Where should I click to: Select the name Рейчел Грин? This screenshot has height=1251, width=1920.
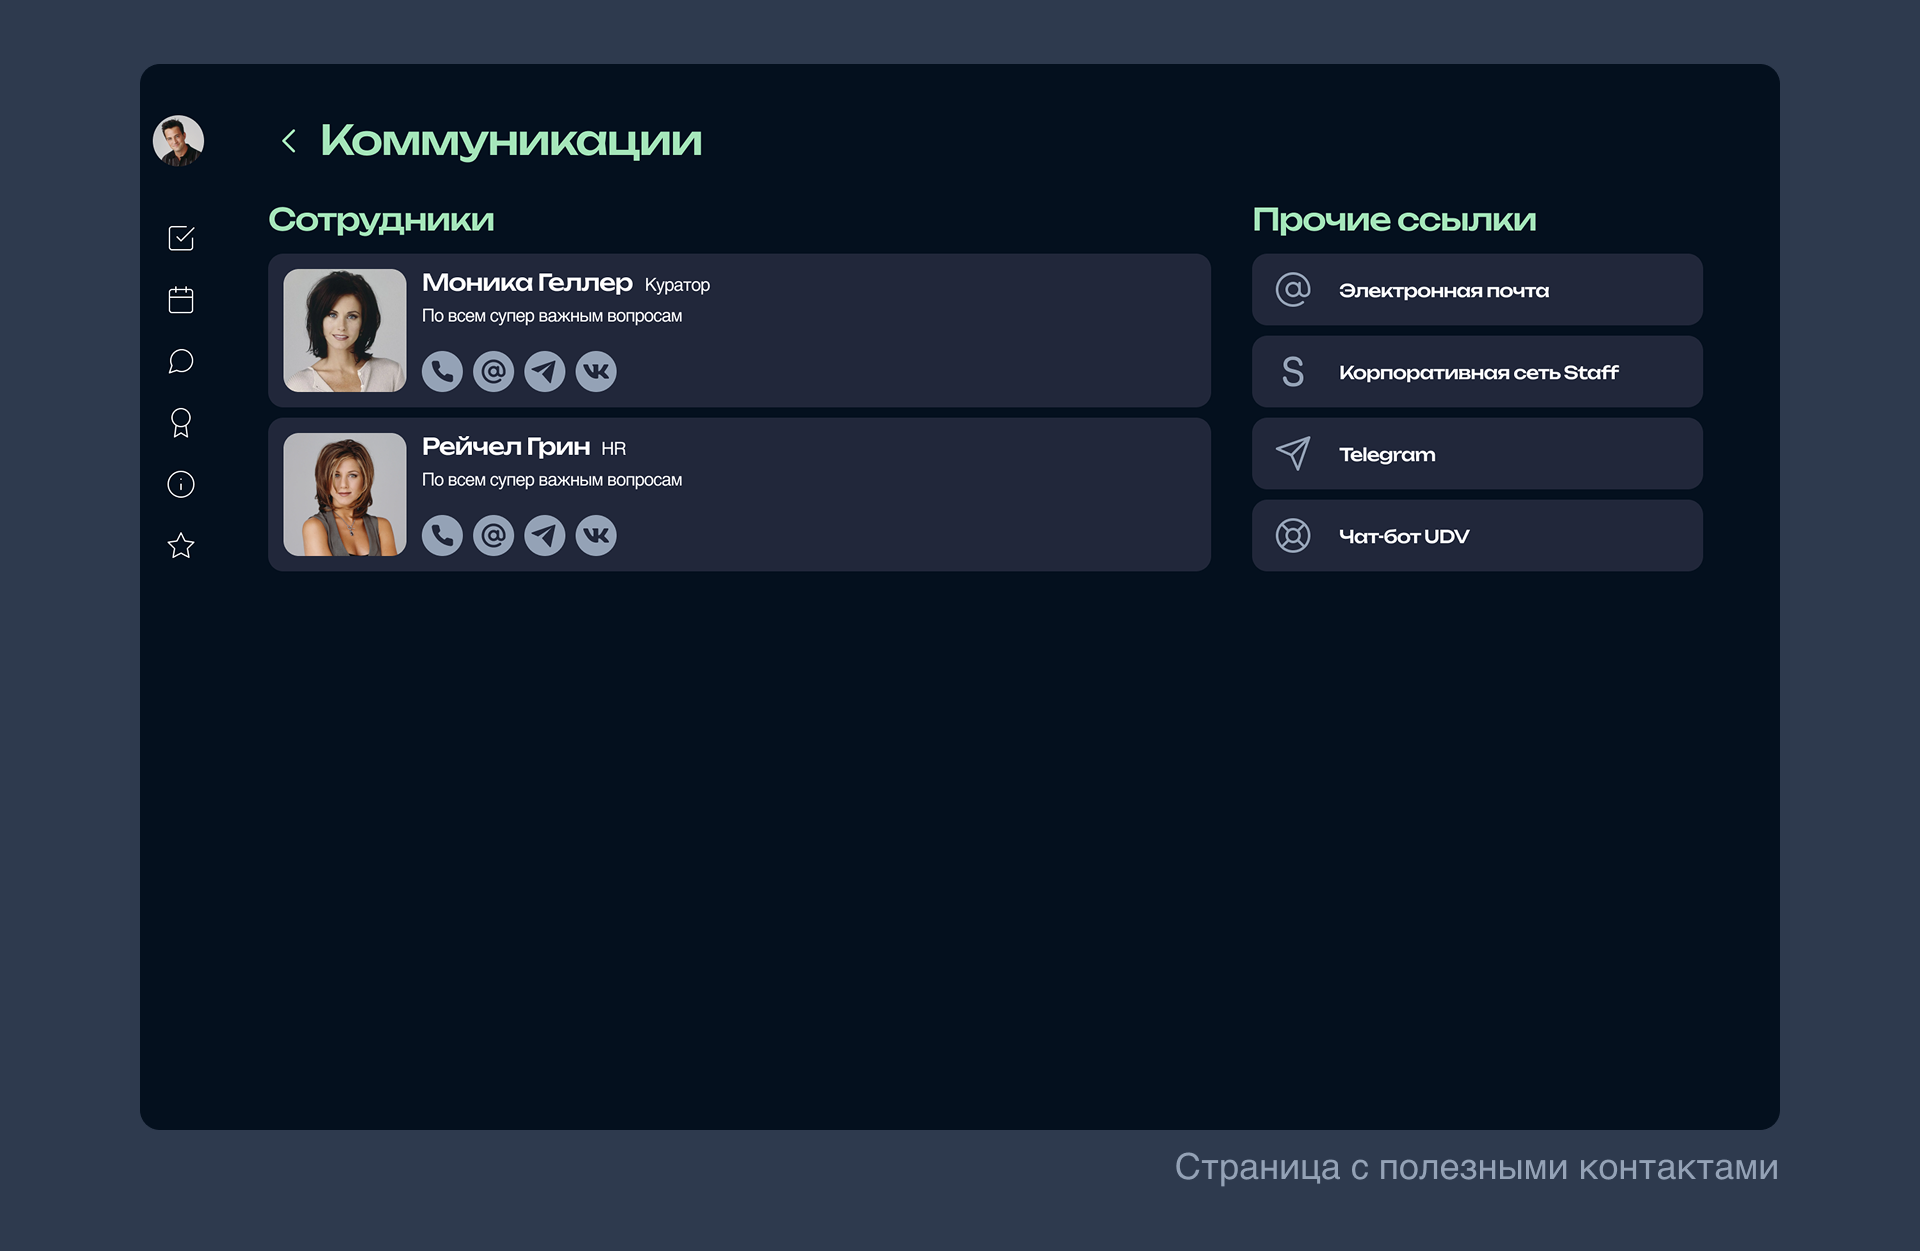(506, 447)
